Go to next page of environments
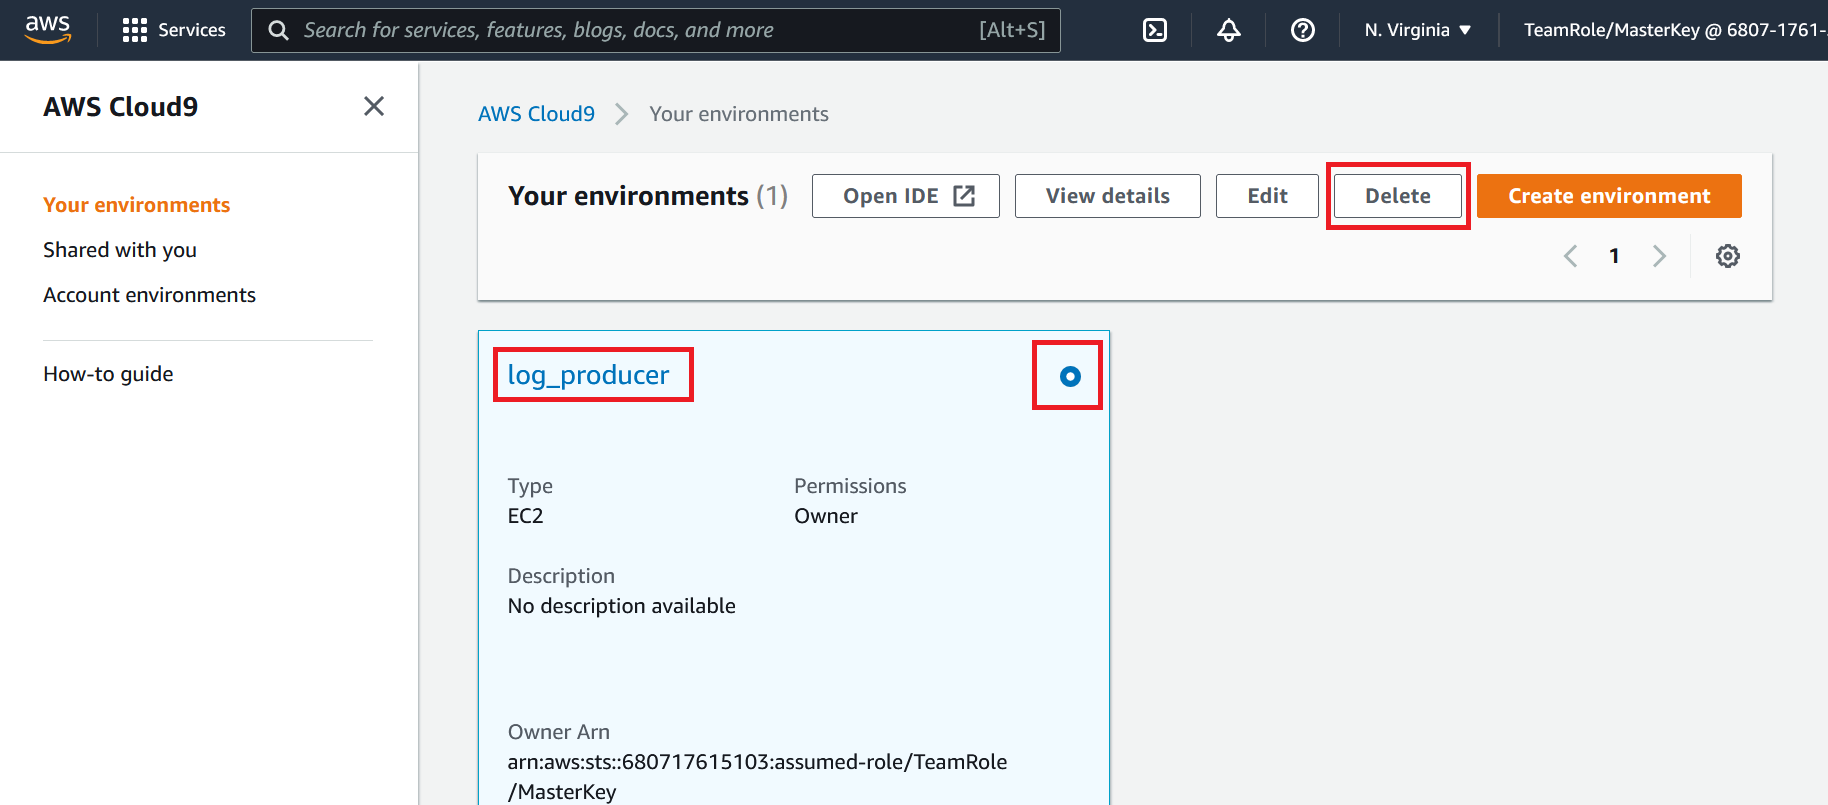Viewport: 1828px width, 805px height. coord(1659,256)
